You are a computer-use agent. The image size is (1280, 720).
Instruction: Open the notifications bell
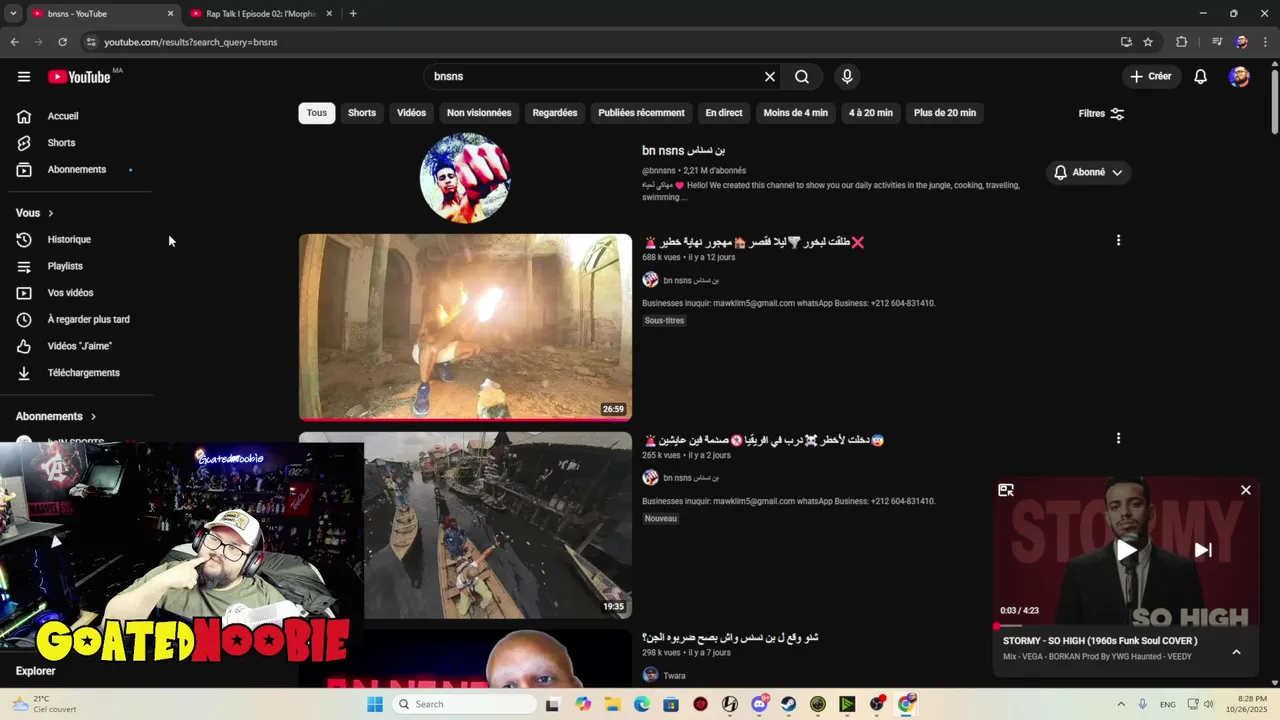pyautogui.click(x=1201, y=77)
